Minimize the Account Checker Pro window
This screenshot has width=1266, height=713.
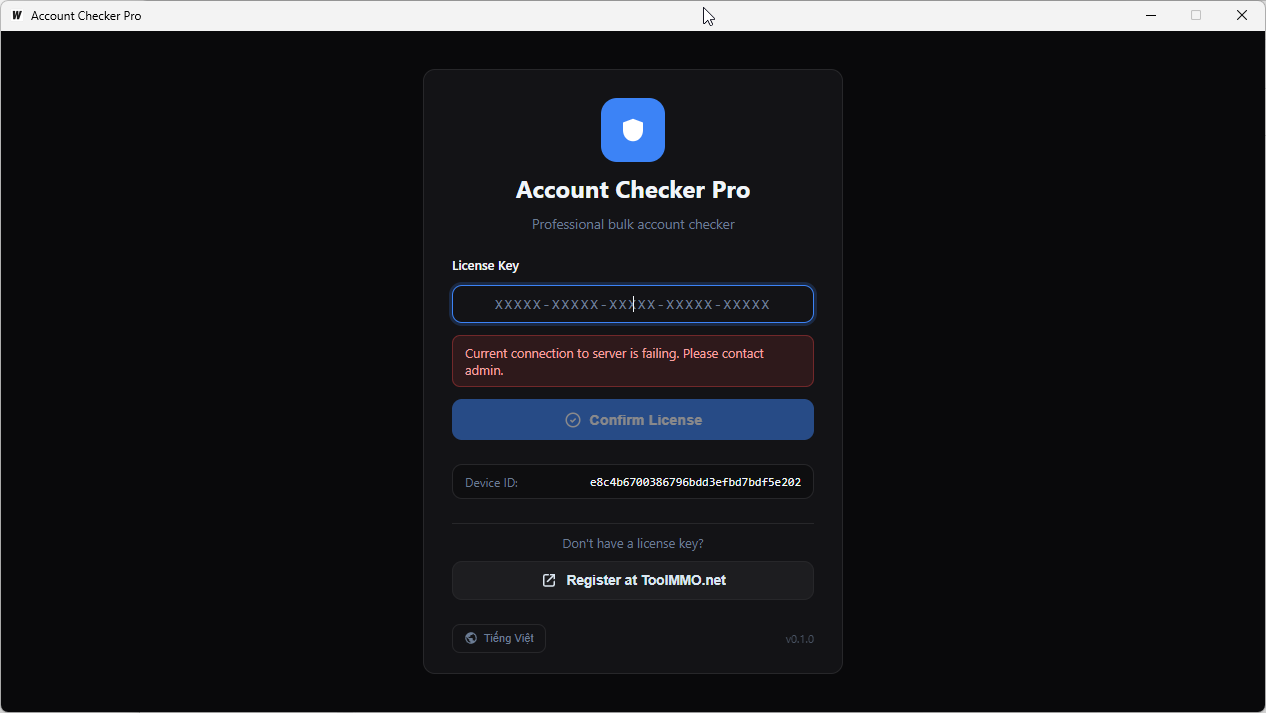coord(1151,15)
